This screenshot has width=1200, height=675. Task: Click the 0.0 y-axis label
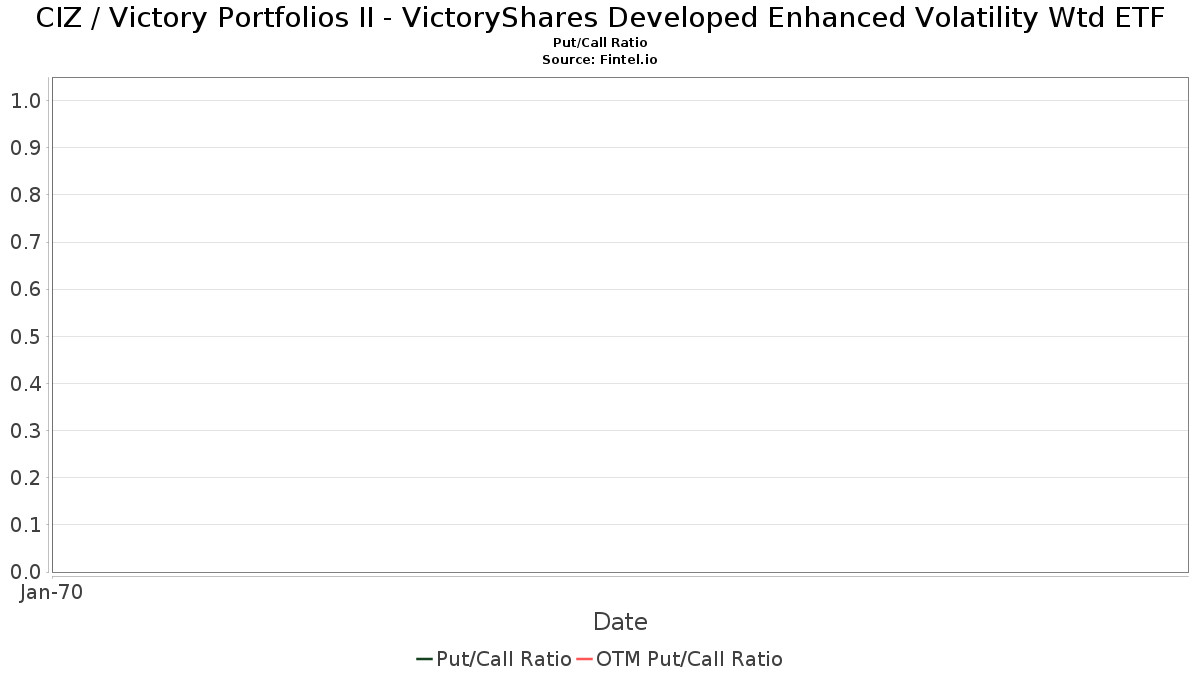tap(25, 572)
